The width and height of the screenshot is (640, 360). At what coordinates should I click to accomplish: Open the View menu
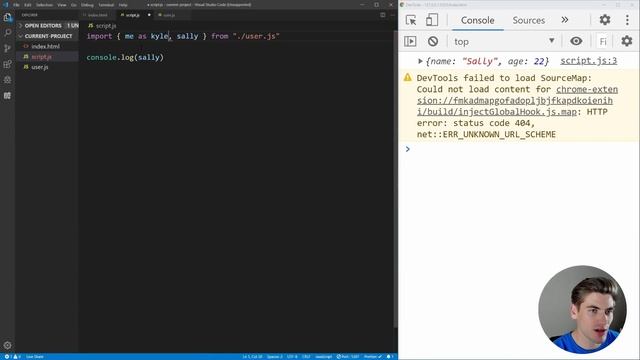(62, 5)
